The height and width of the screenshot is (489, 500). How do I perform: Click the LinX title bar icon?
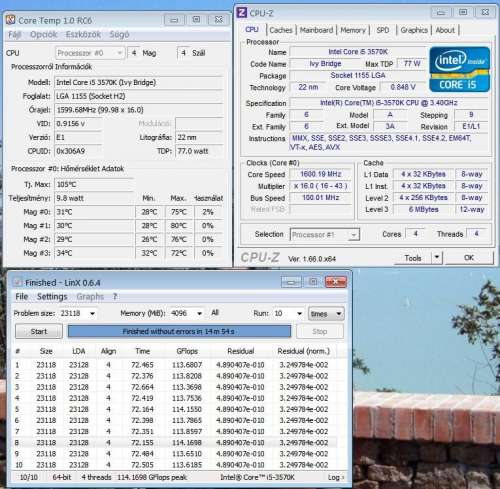coord(17,282)
